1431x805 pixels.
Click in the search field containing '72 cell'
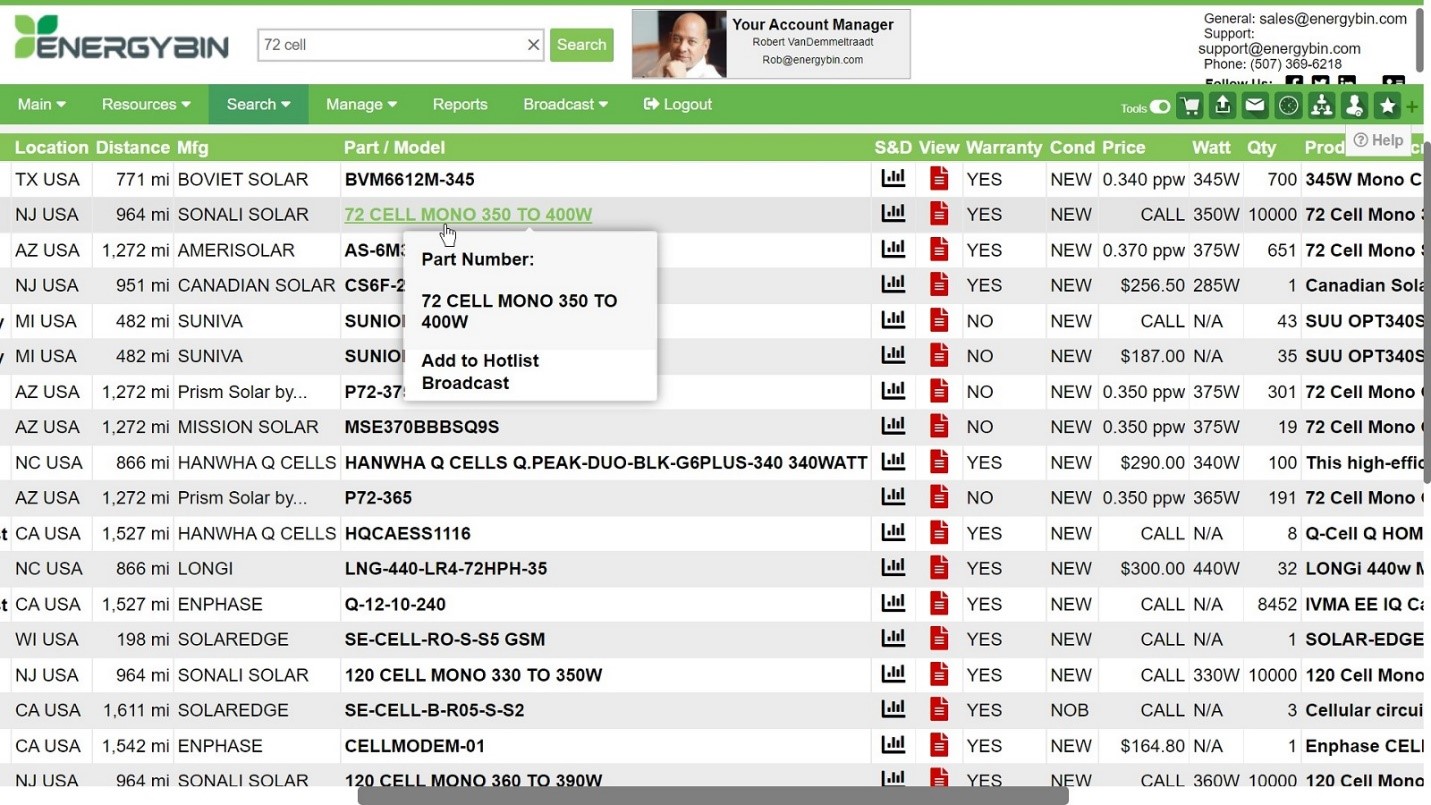(390, 45)
